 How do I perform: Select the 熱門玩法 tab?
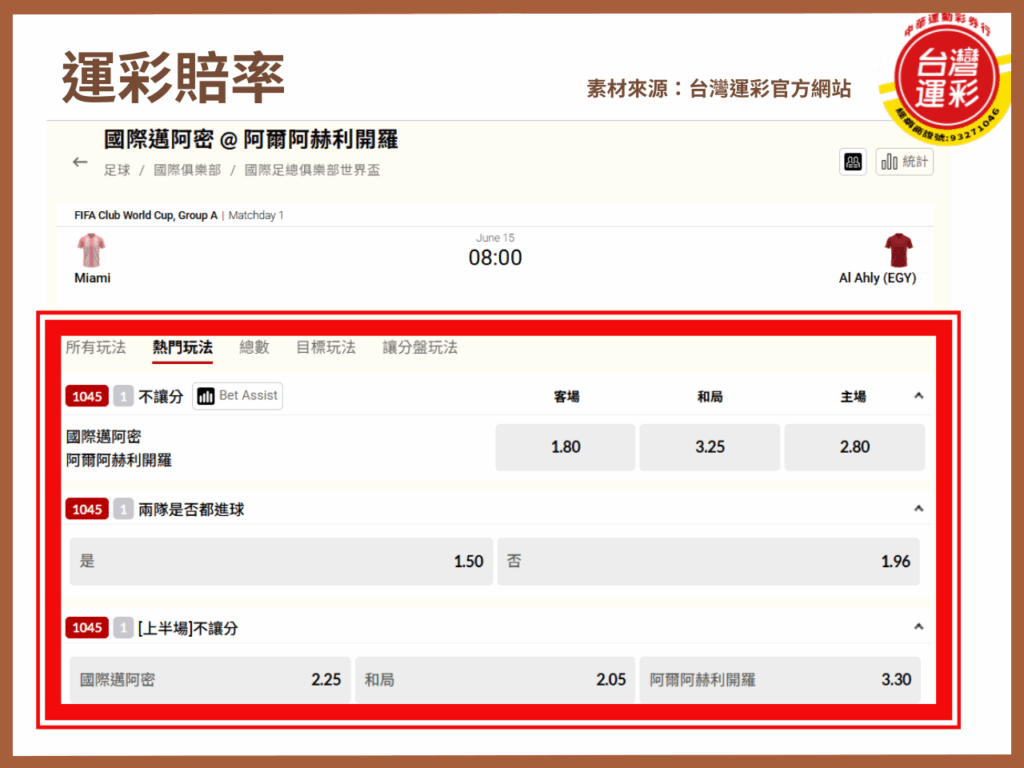[183, 347]
